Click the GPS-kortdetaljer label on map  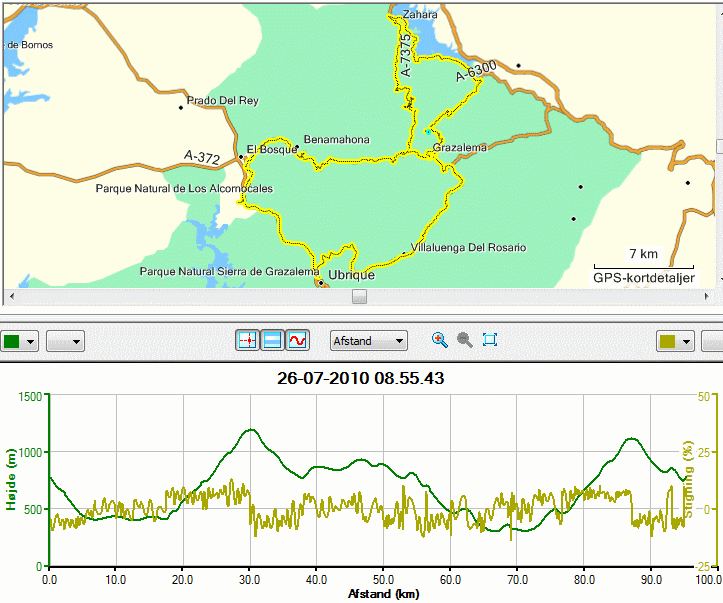point(644,278)
